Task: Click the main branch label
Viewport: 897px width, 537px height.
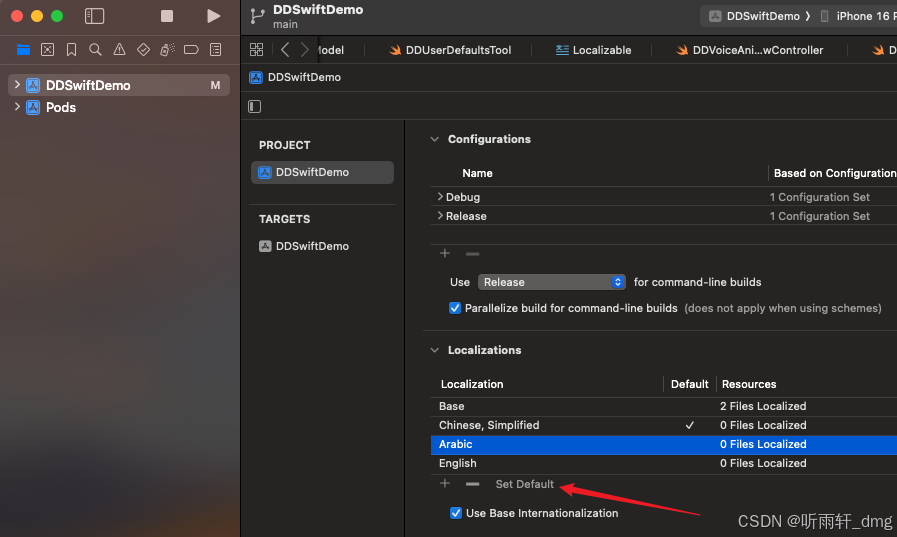Action: click(285, 25)
